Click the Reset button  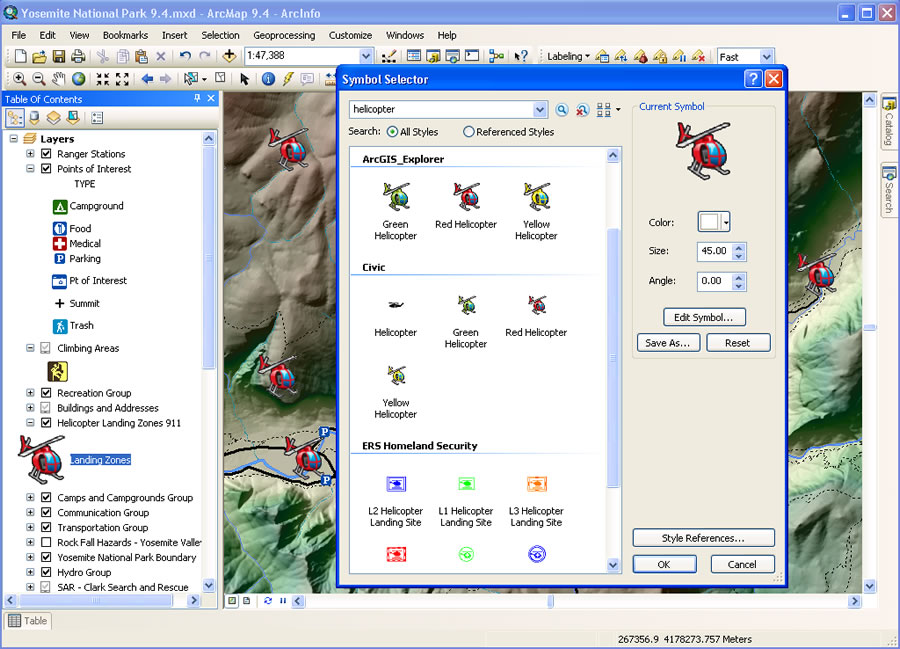738,343
